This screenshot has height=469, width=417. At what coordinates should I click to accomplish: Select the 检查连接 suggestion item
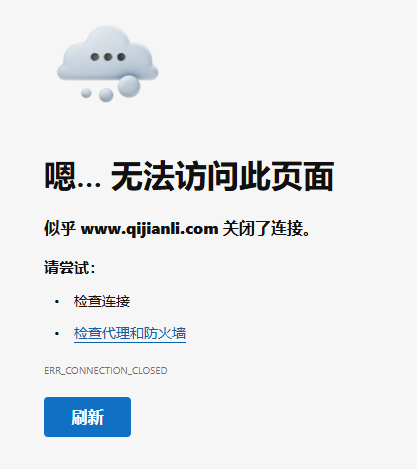click(102, 301)
